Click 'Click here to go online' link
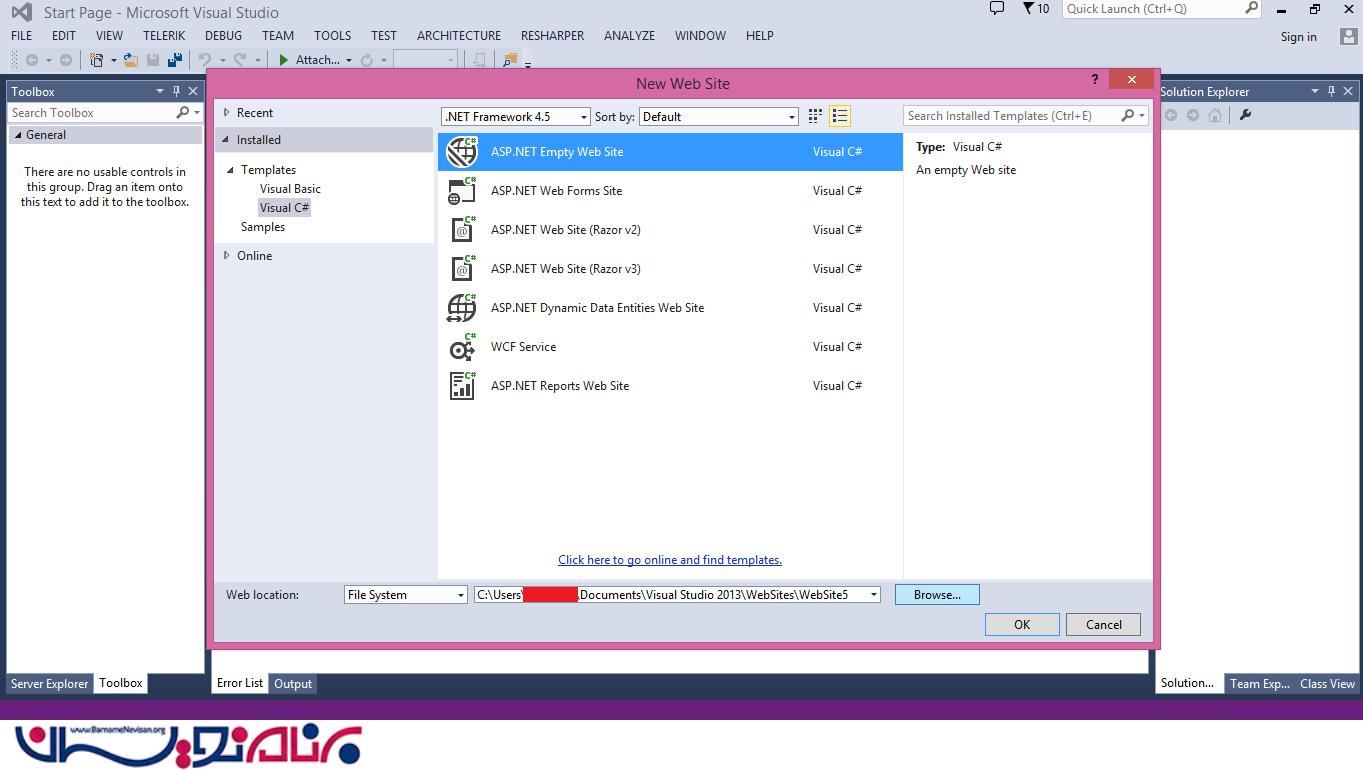1363x770 pixels. coord(669,560)
